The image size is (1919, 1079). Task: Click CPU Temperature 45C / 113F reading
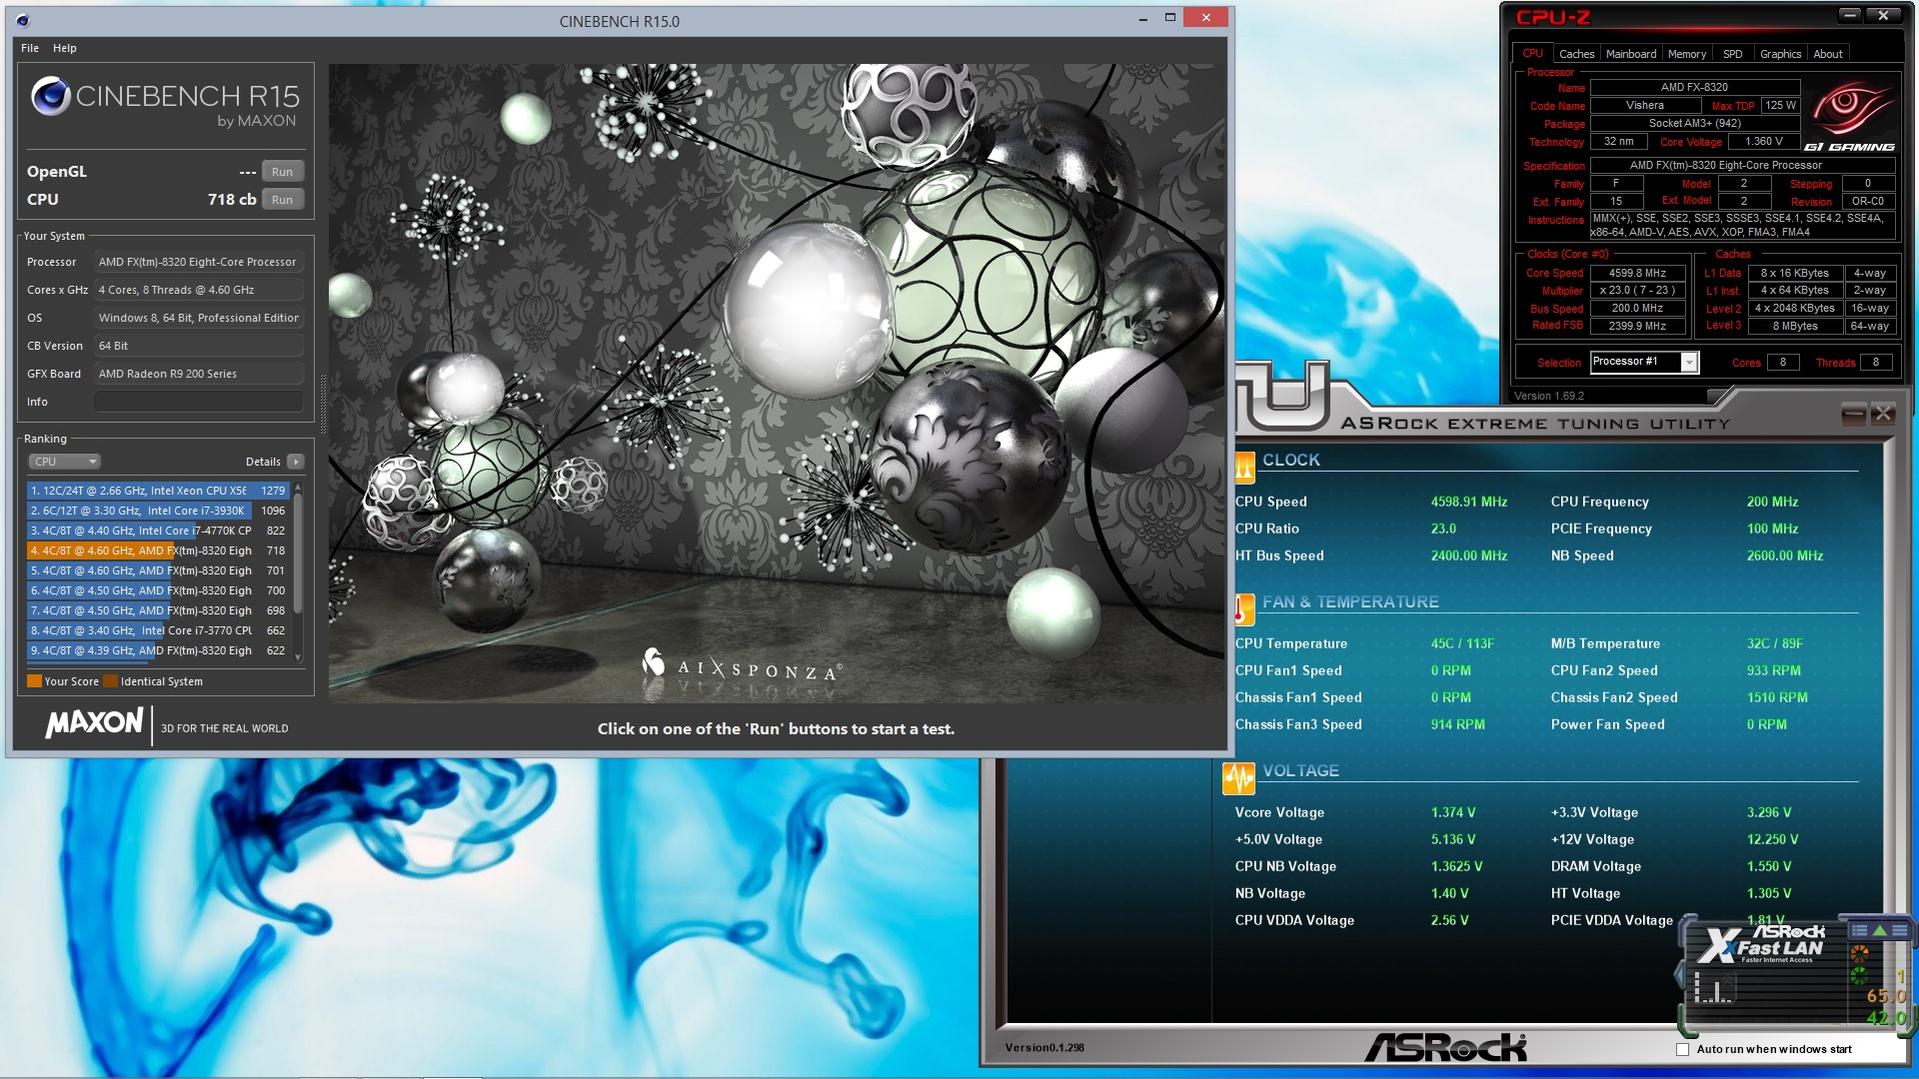1462,644
